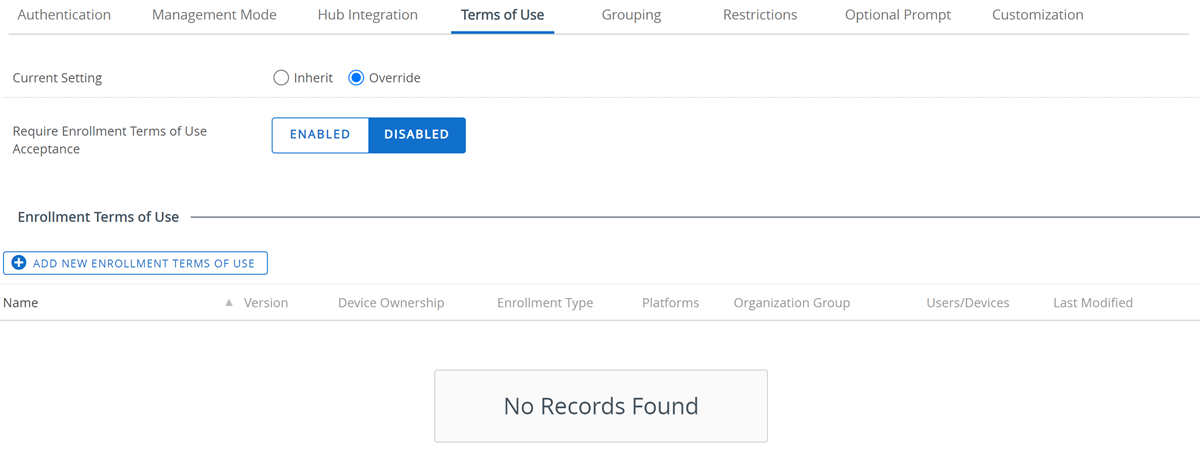Screen dimensions: 1200x452
Task: Switch to the Management Mode tab
Action: pos(214,15)
